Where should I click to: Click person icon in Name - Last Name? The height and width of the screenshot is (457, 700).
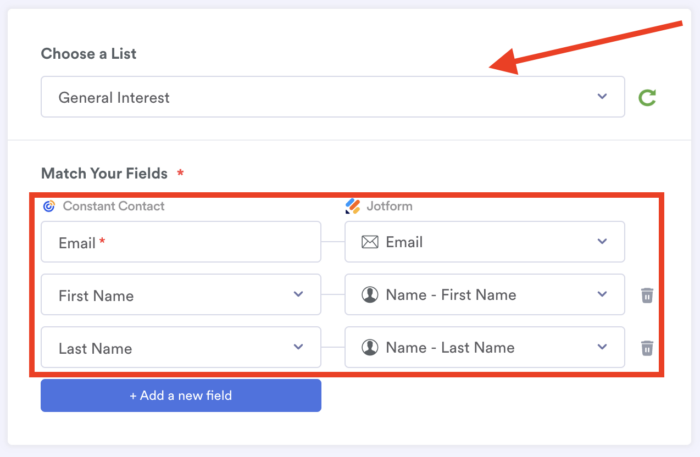tap(370, 348)
